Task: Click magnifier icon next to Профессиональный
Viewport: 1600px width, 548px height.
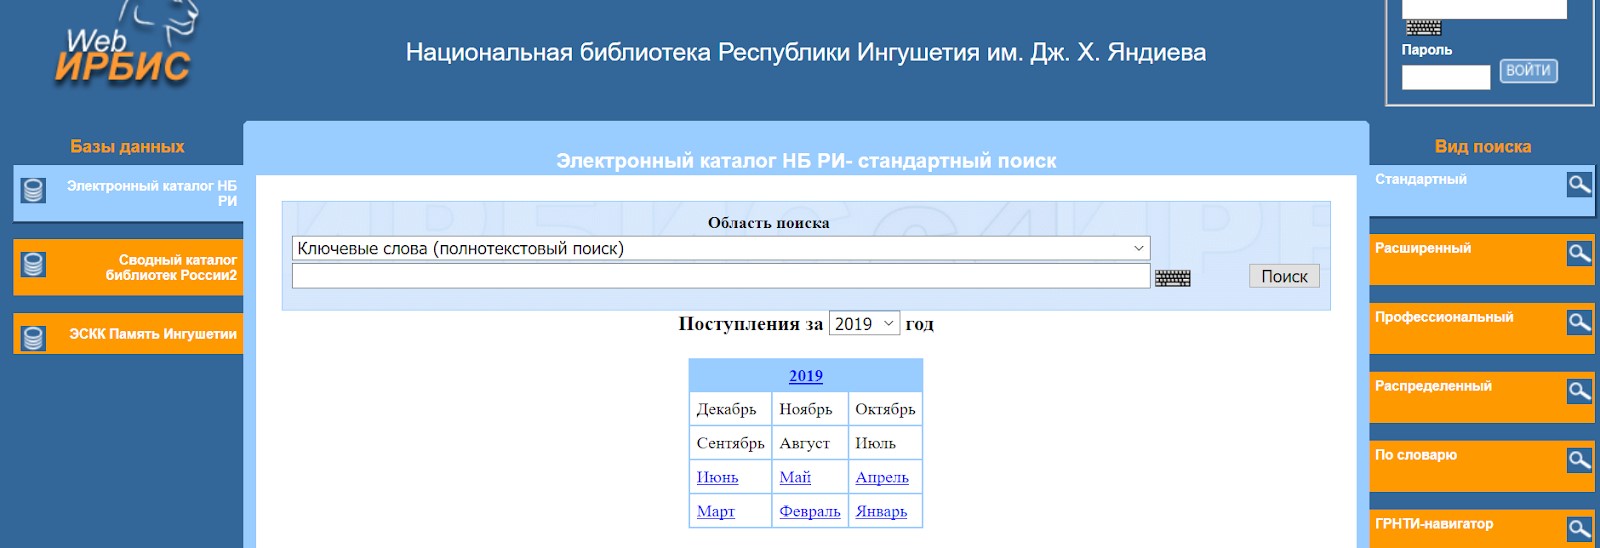Action: [x=1579, y=322]
